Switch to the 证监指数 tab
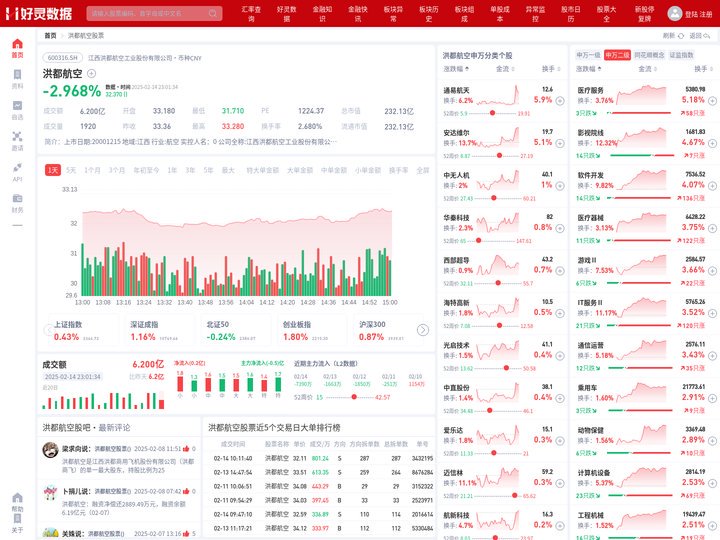720x540 pixels. click(681, 55)
